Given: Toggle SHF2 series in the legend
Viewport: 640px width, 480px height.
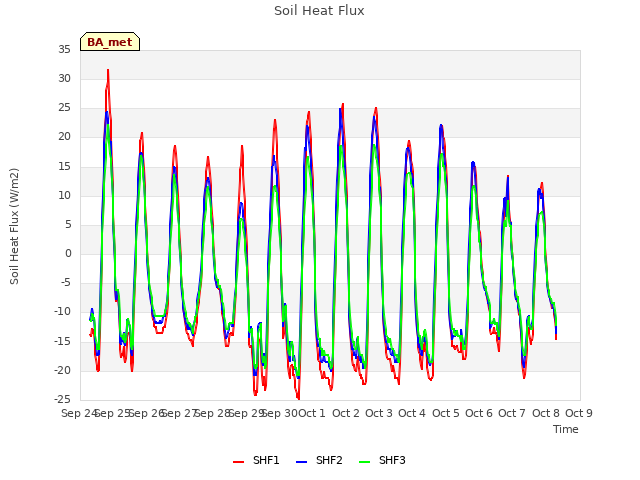Looking at the screenshot, I should [319, 460].
